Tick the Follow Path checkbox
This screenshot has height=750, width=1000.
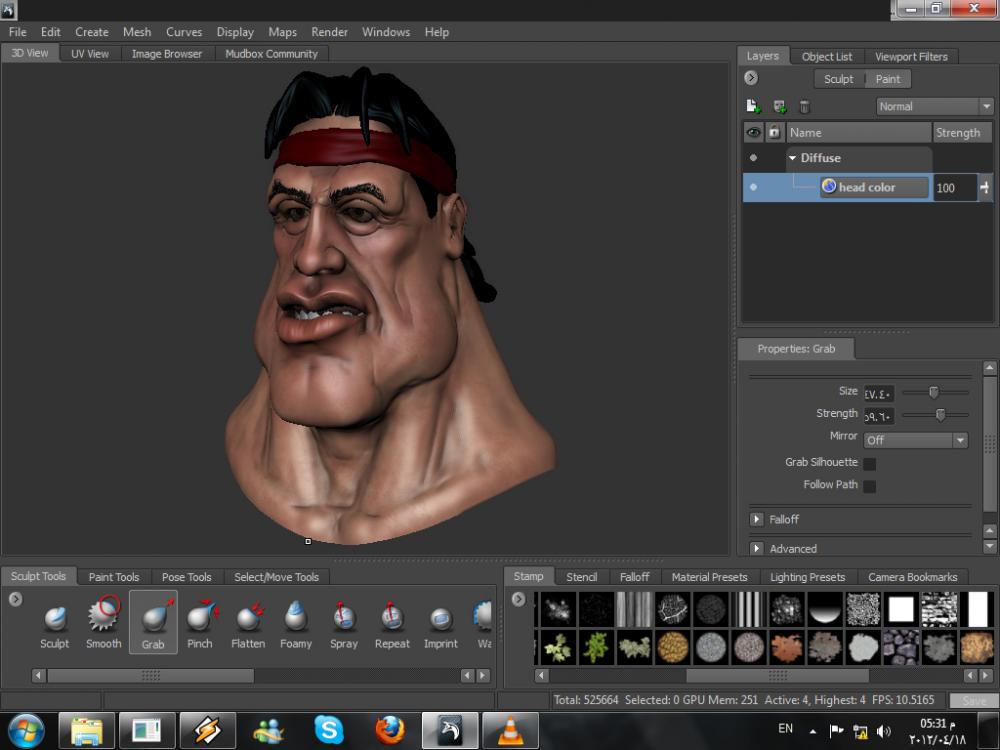(x=869, y=486)
